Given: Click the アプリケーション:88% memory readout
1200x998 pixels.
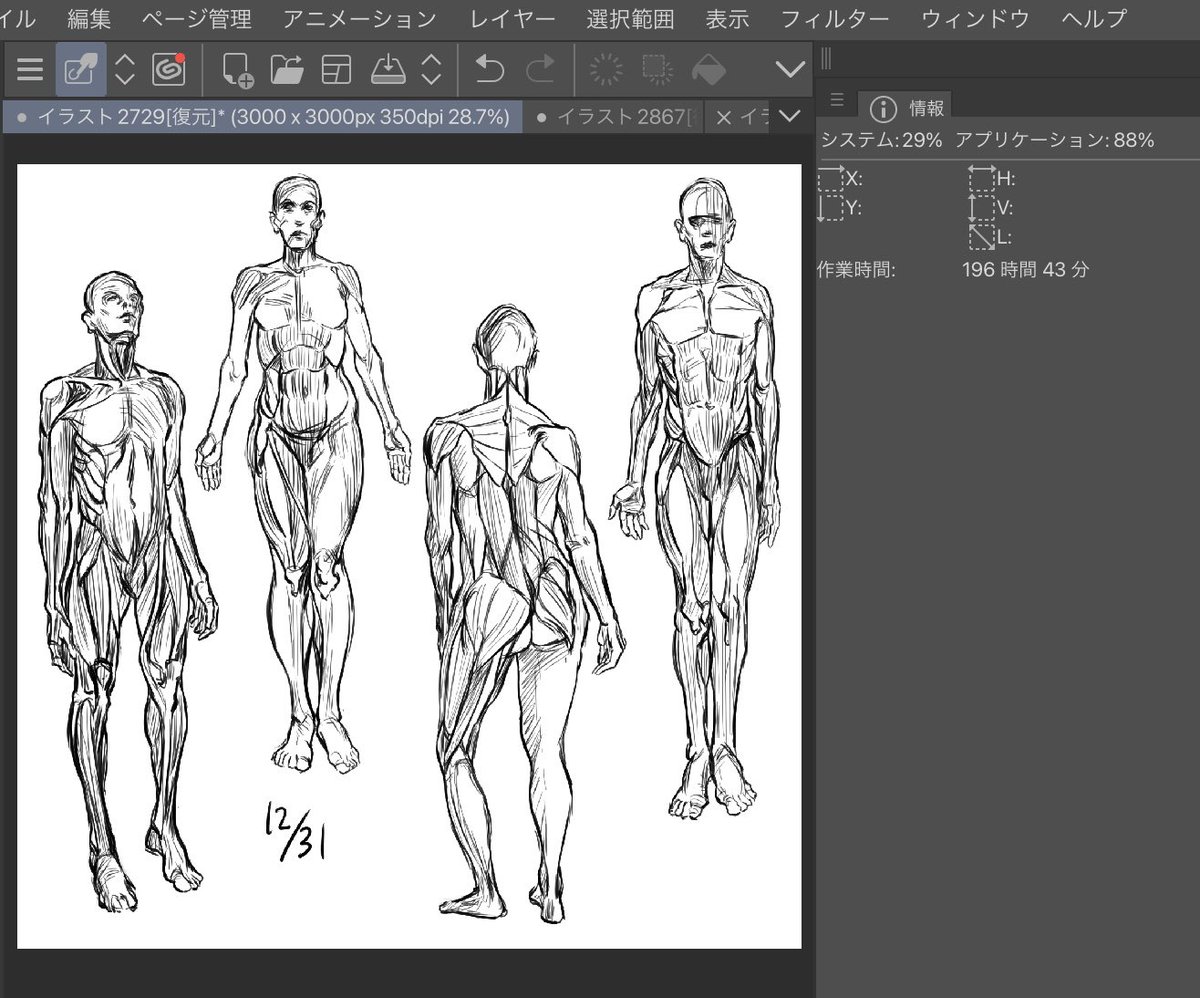Looking at the screenshot, I should 1055,140.
